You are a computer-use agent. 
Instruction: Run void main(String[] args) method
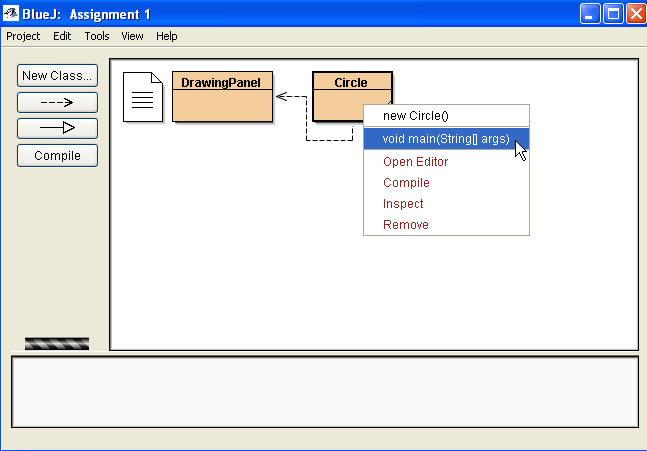click(445, 138)
